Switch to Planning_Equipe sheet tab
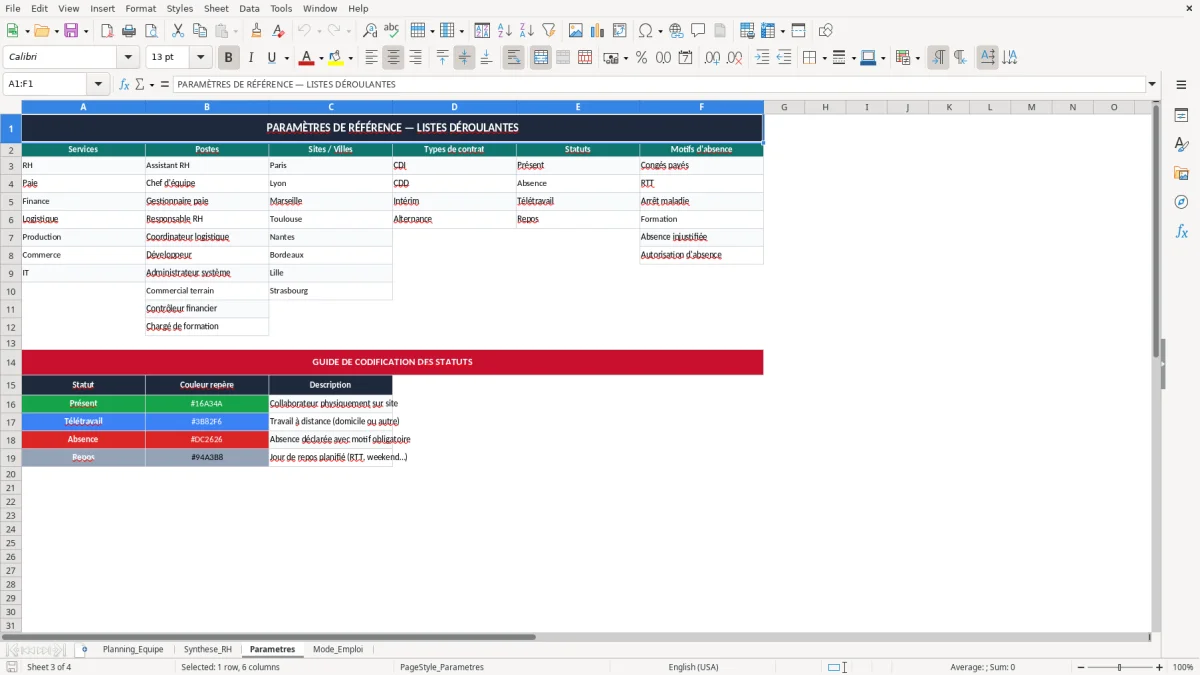This screenshot has width=1200, height=675. tap(133, 649)
